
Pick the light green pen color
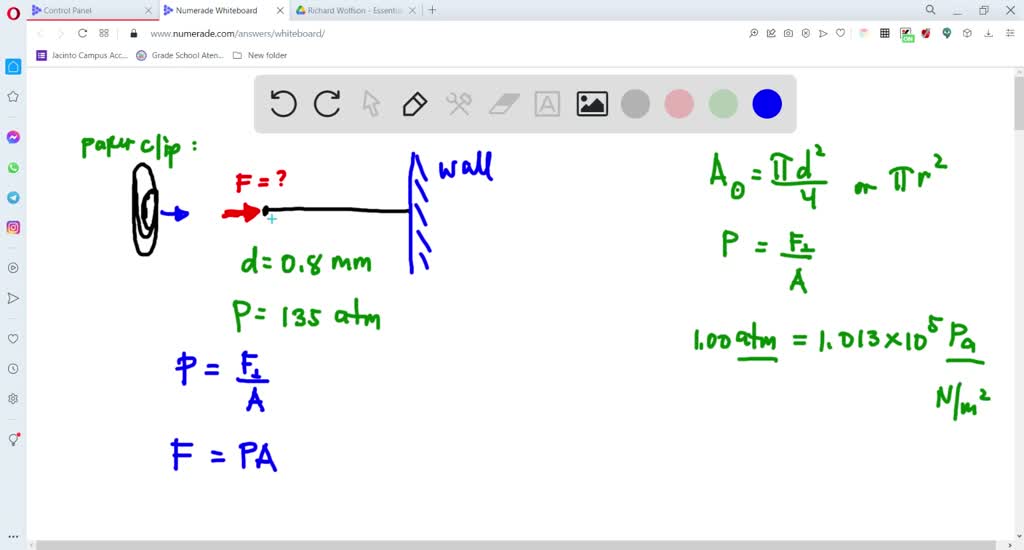click(723, 104)
